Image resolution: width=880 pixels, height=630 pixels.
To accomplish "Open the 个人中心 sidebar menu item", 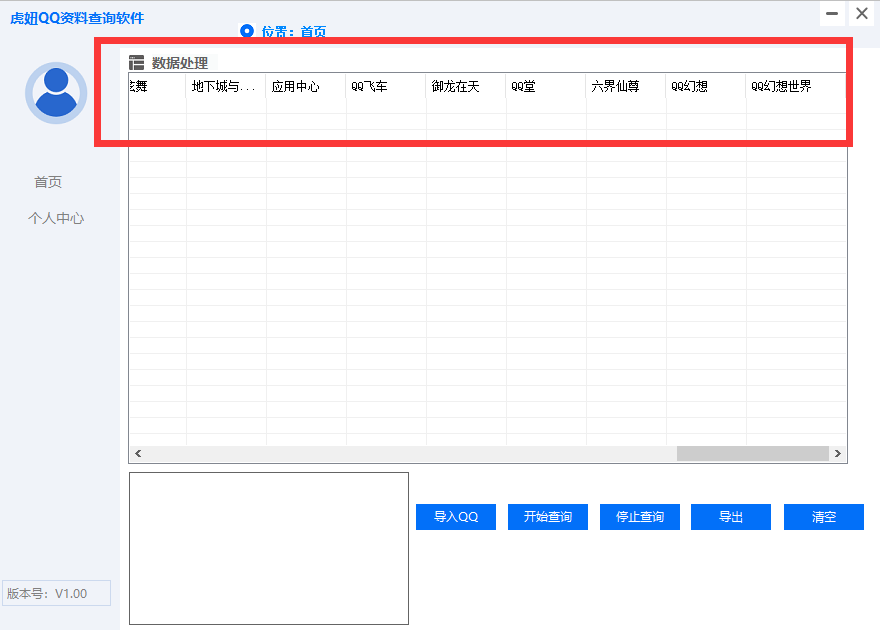I will click(x=56, y=218).
